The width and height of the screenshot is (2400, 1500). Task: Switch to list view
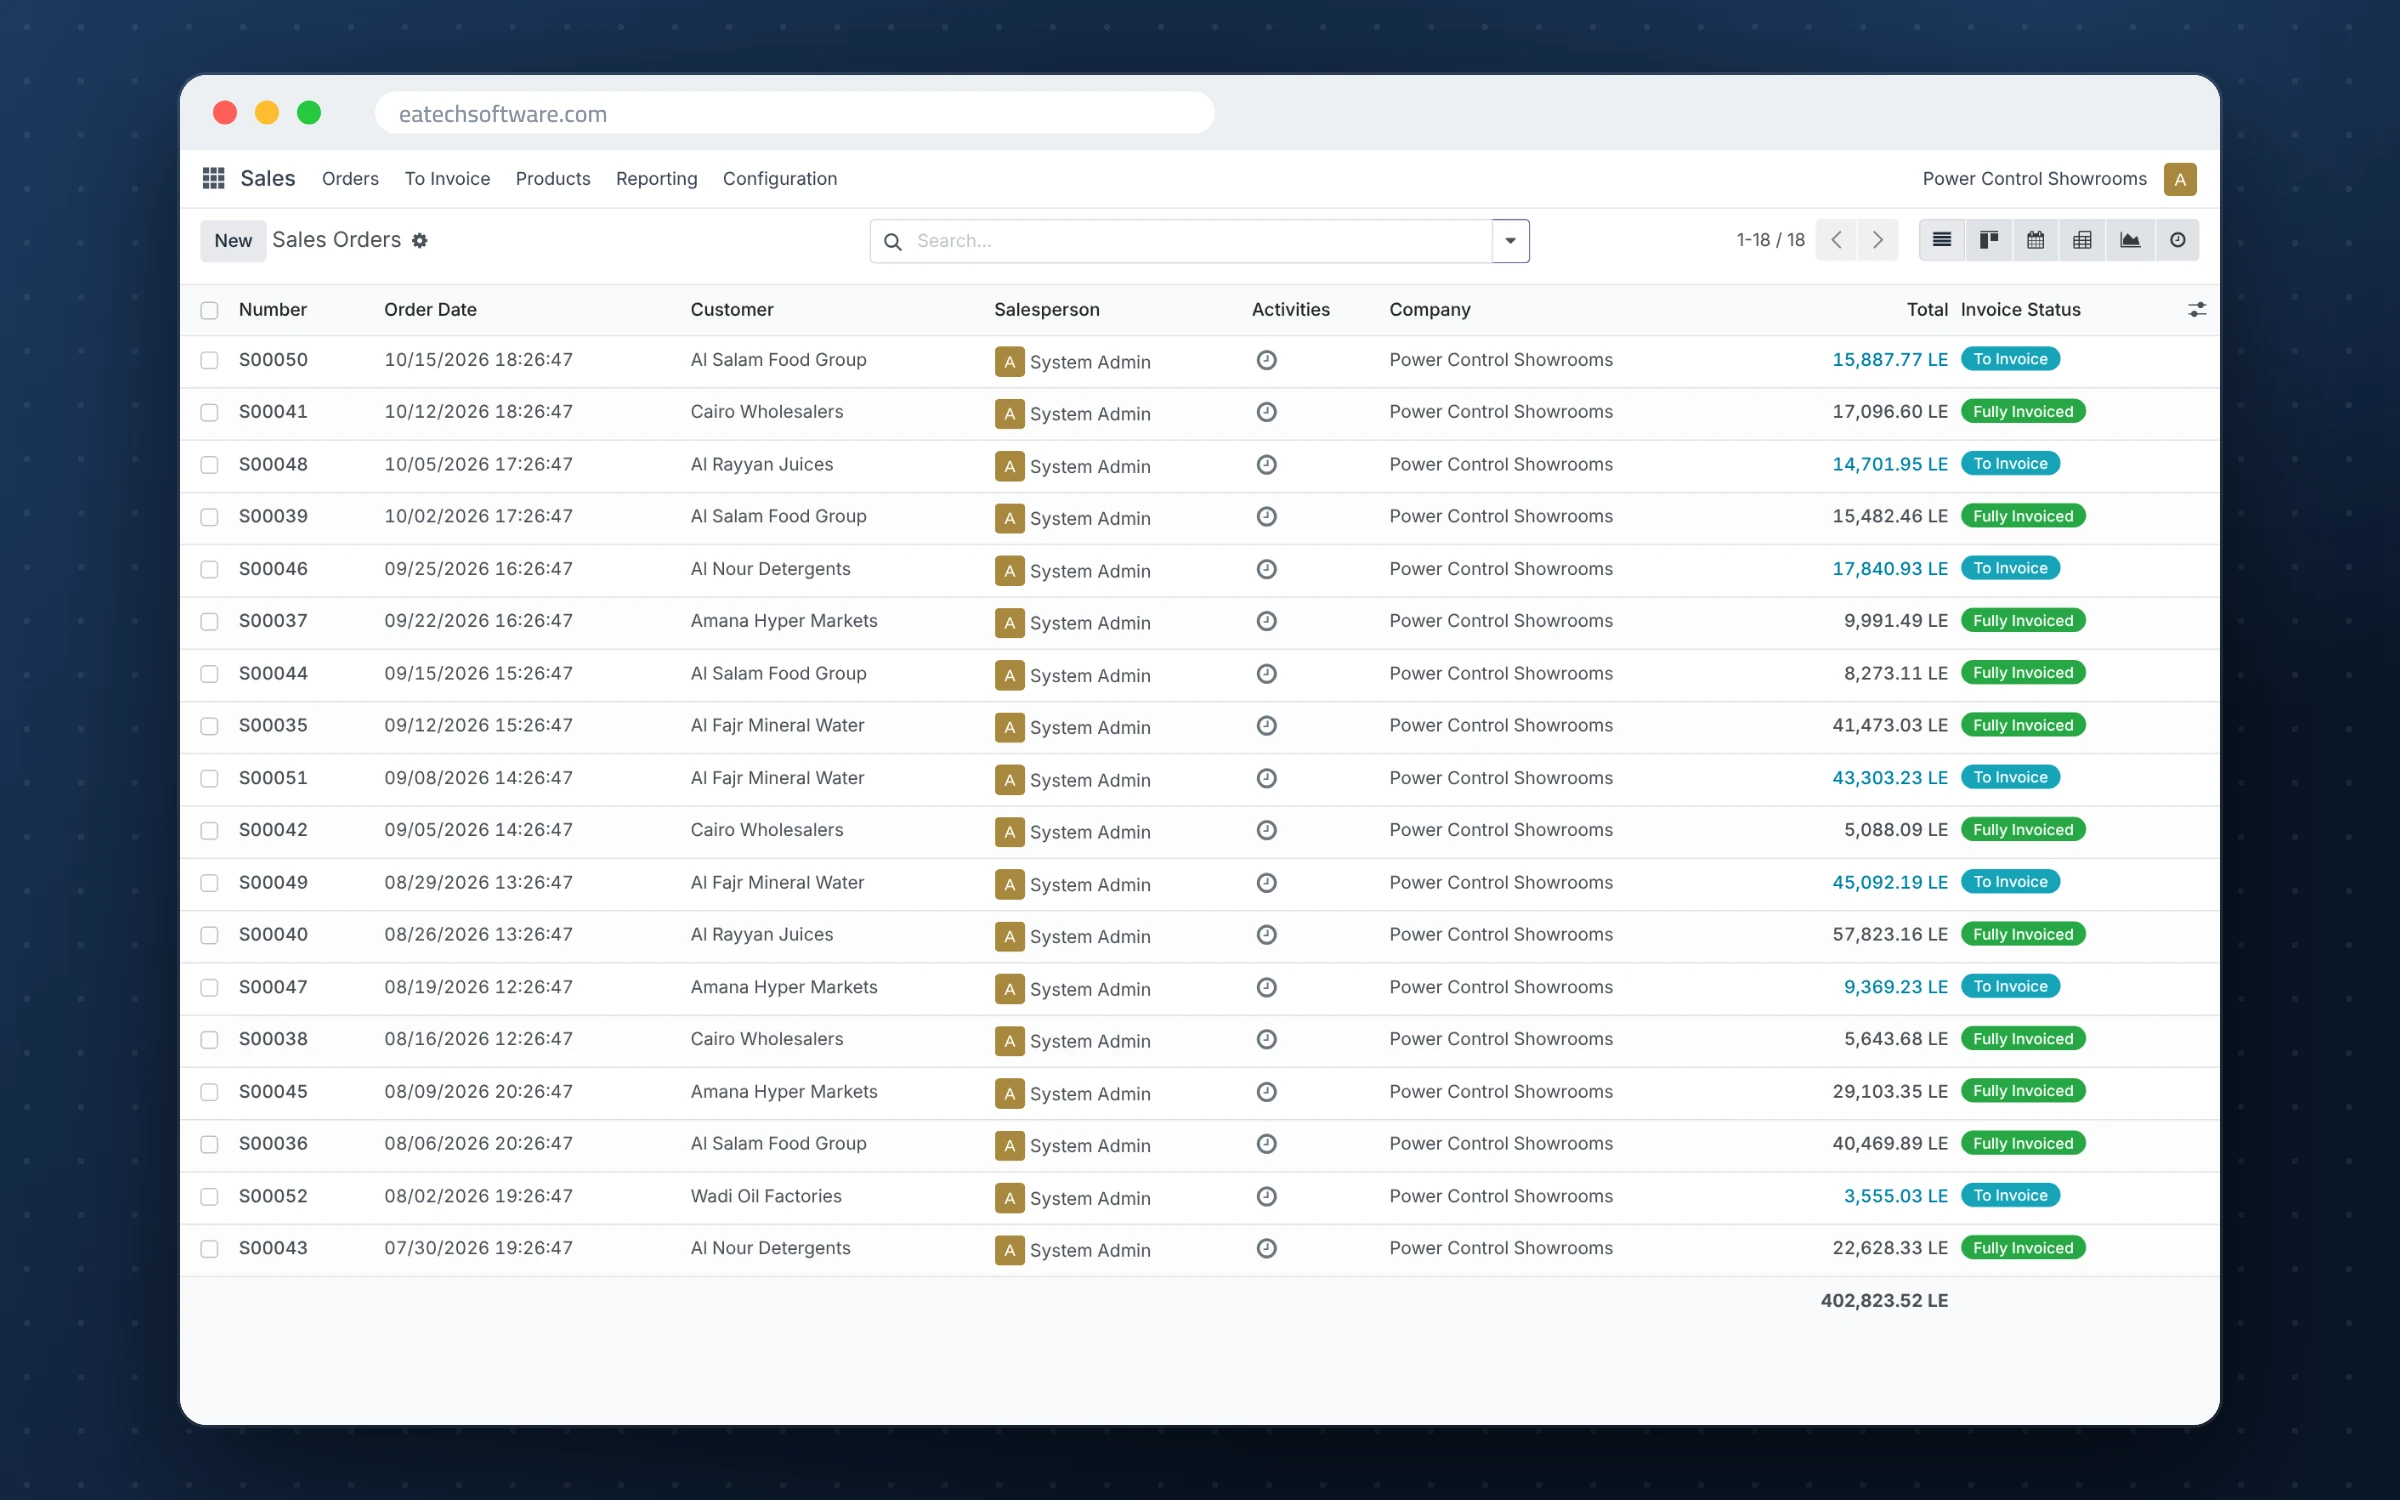1941,240
